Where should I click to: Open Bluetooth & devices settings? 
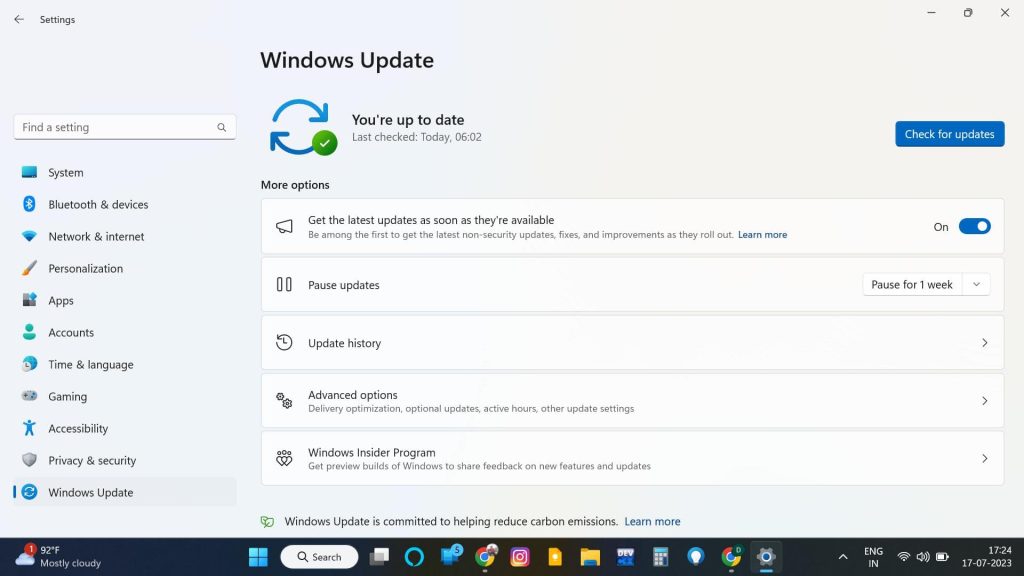pyautogui.click(x=98, y=205)
